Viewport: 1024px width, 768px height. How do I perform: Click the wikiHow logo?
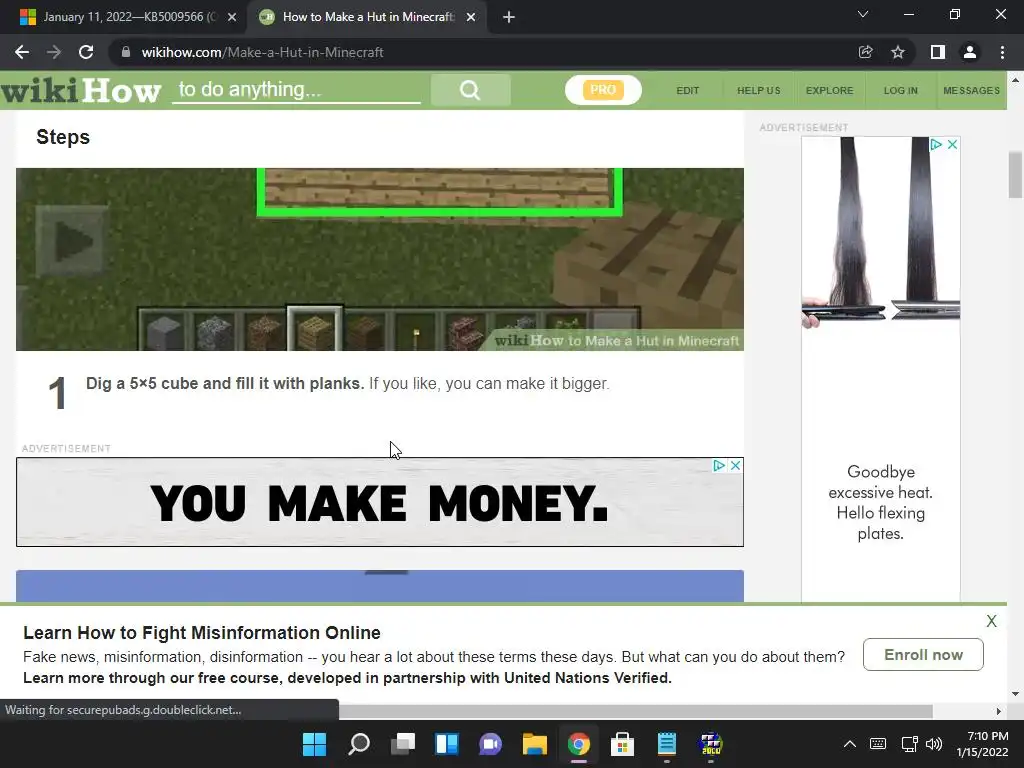tap(81, 90)
